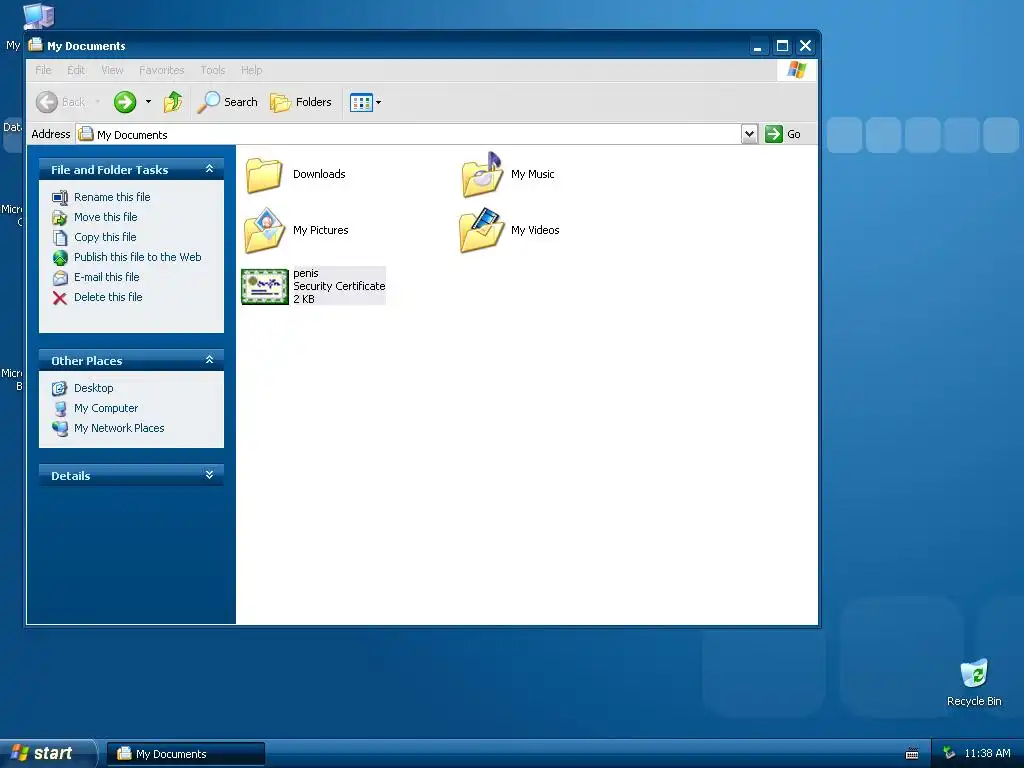Screen dimensions: 1024x768
Task: Click My Computer icon in Other Places
Action: (x=60, y=409)
